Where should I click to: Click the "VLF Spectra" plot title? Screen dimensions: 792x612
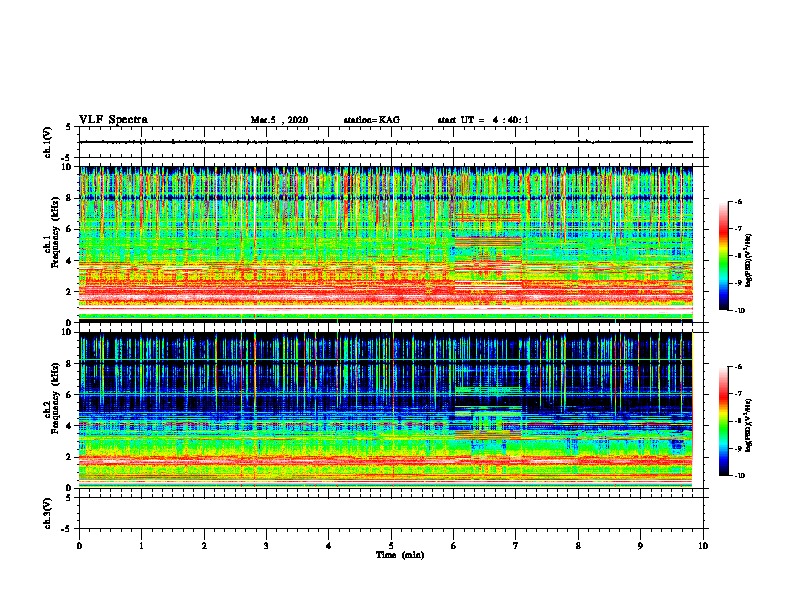[x=113, y=120]
